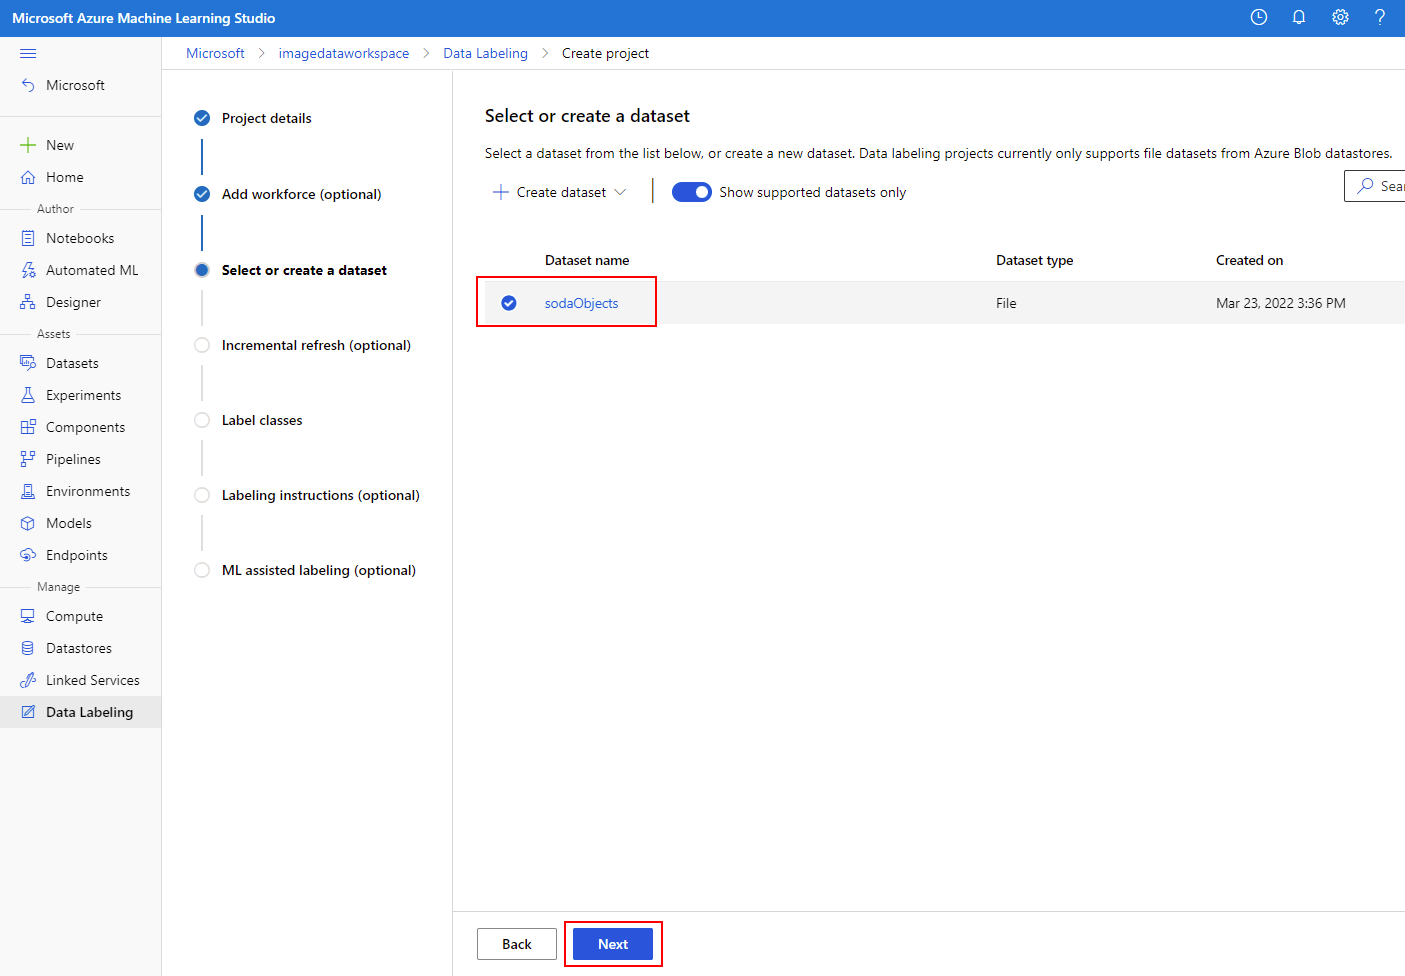Open the notifications bell

pos(1299,17)
